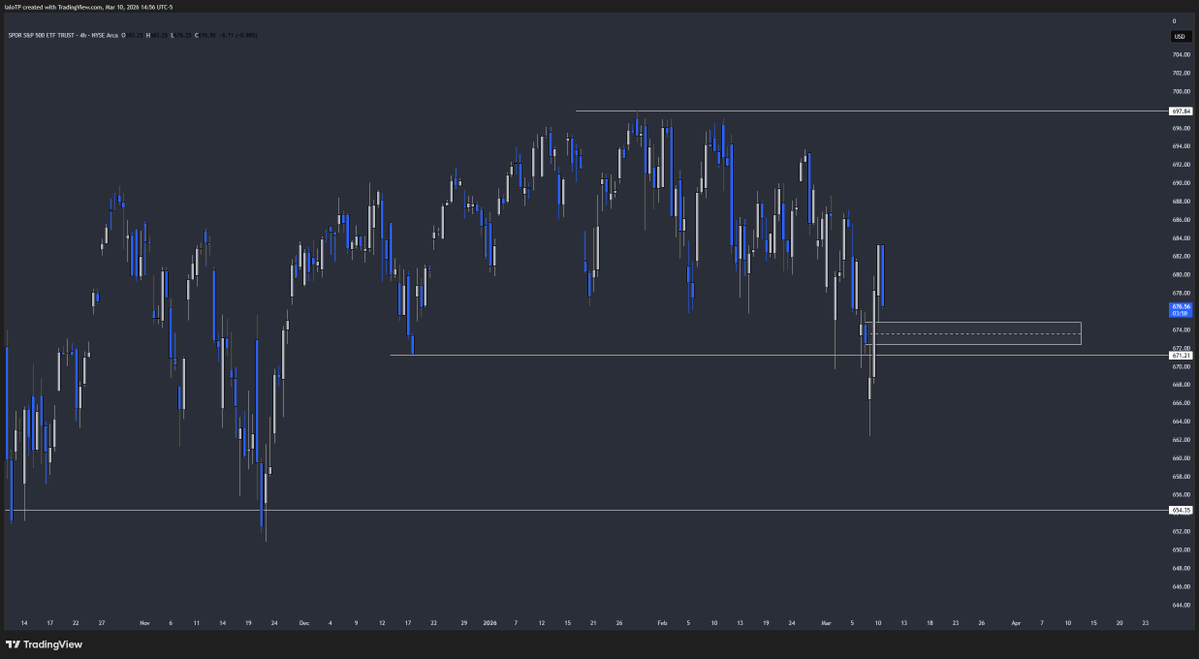This screenshot has width=1199, height=659.
Task: Click the Apr label on time axis
Action: [1015, 623]
